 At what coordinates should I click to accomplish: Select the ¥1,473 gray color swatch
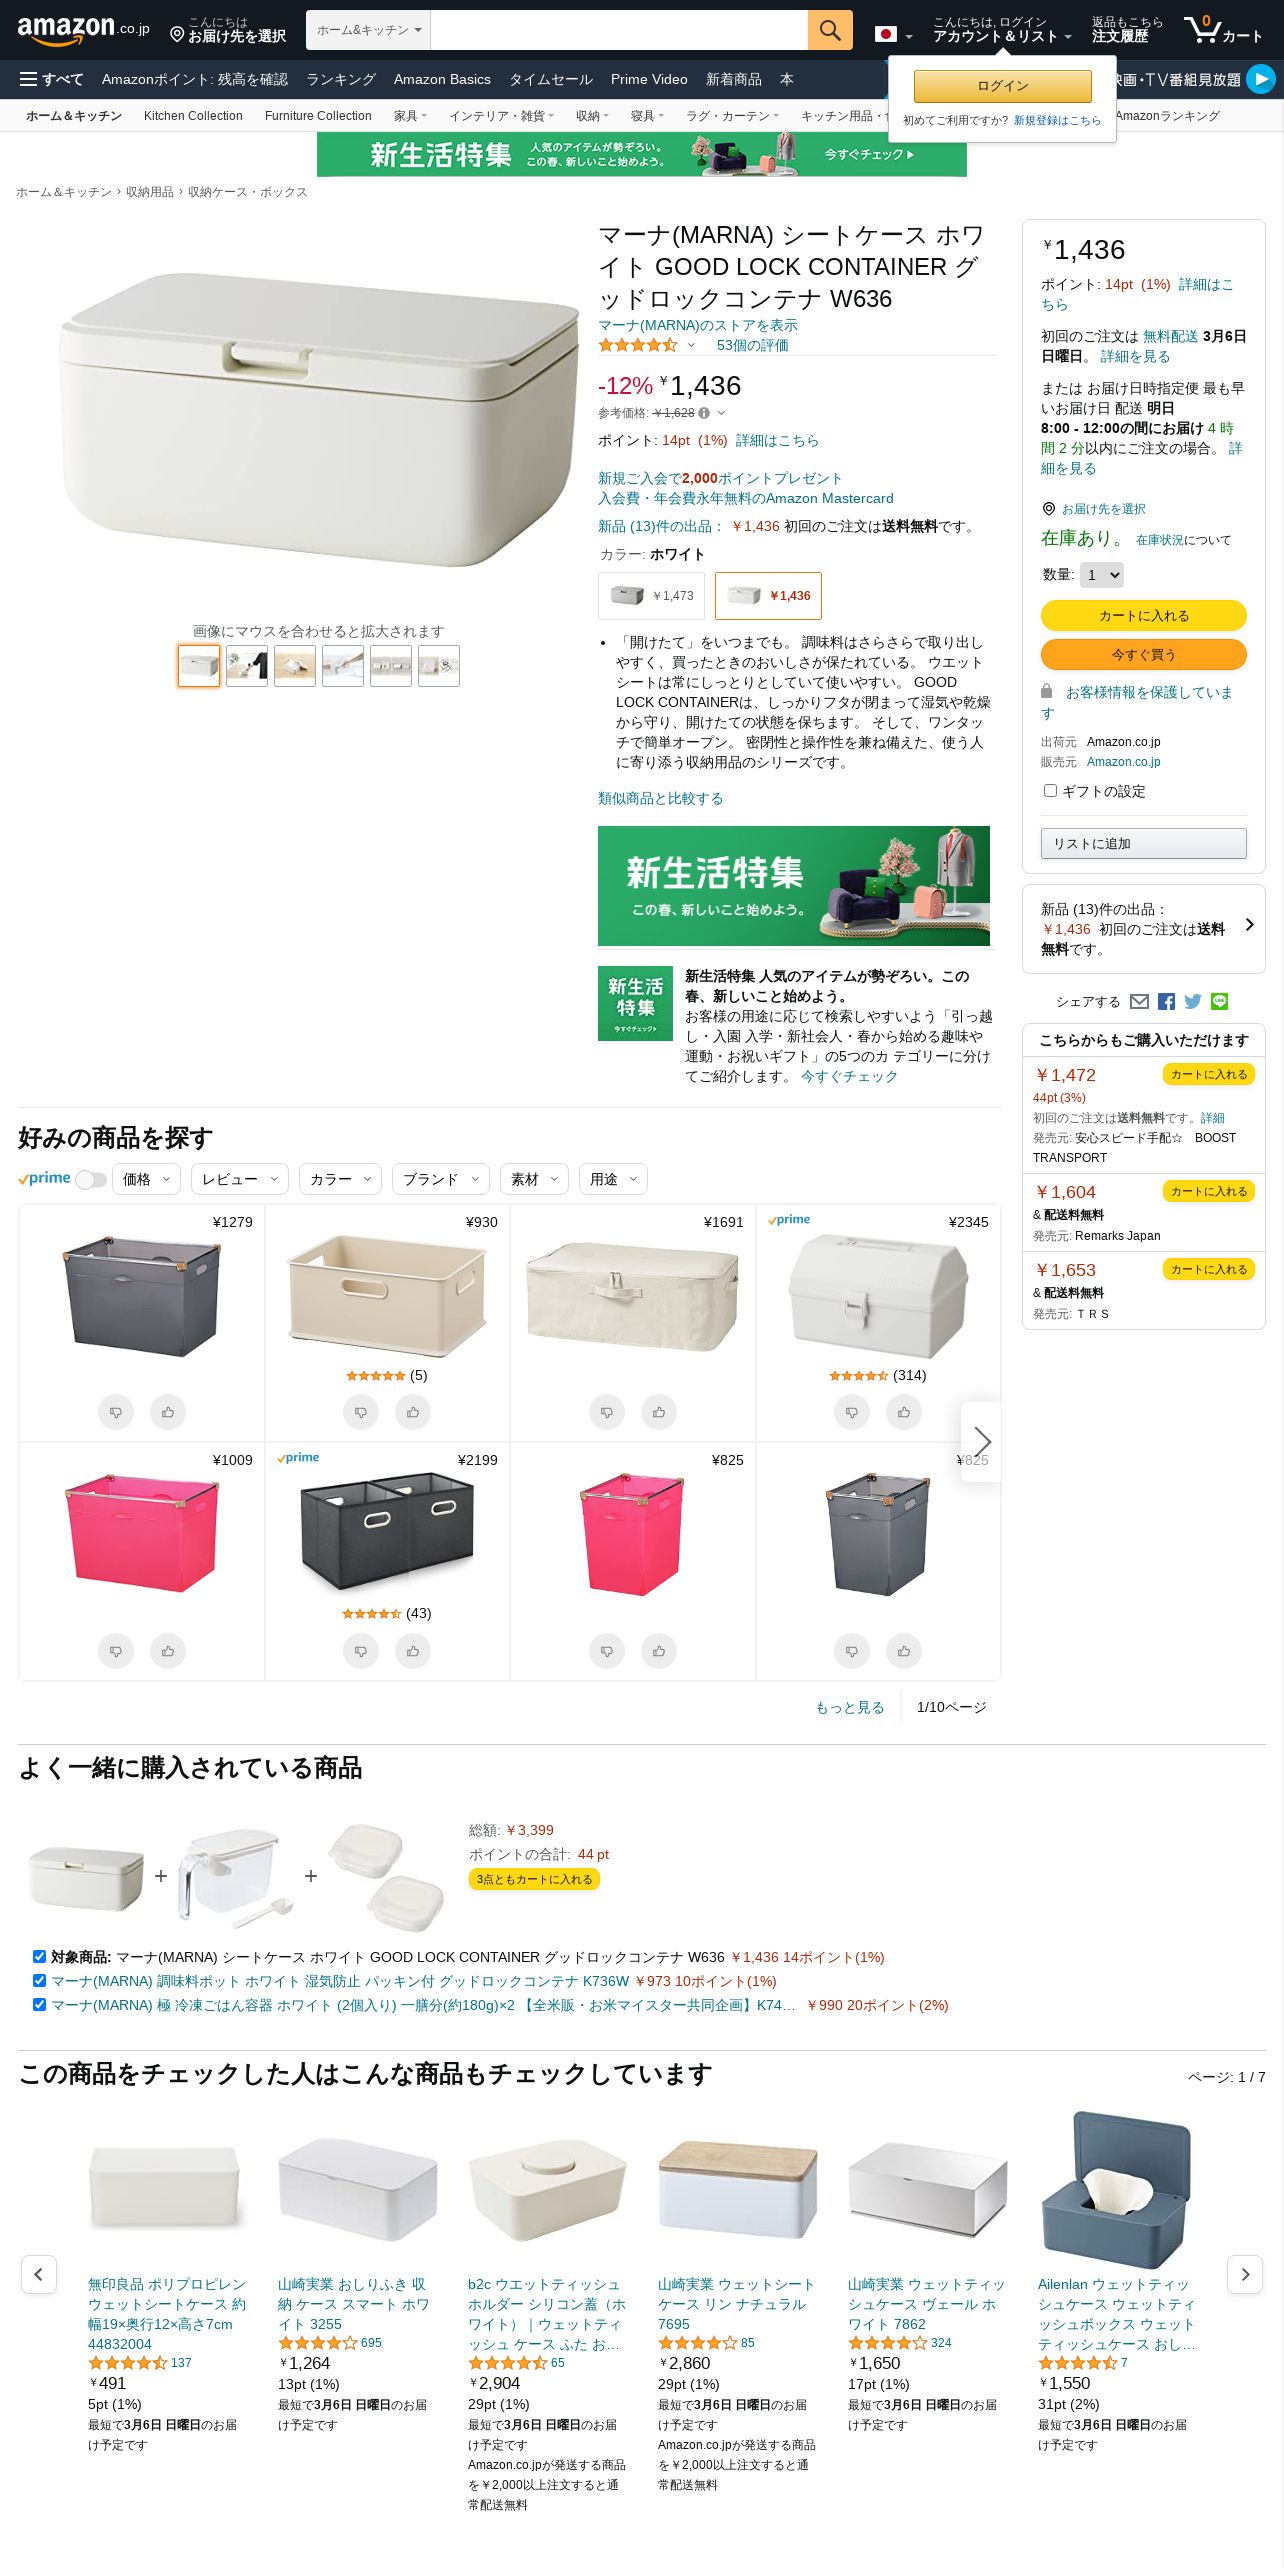[651, 596]
